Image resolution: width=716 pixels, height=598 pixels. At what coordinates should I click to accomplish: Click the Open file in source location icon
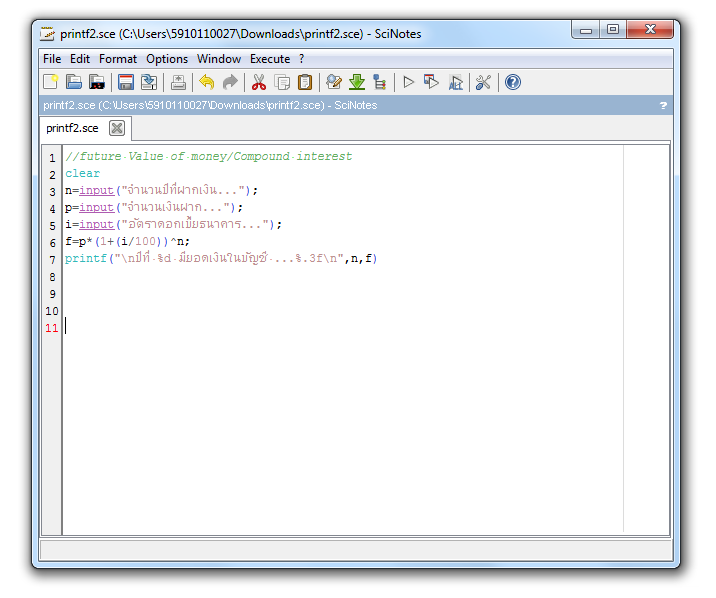pyautogui.click(x=97, y=82)
